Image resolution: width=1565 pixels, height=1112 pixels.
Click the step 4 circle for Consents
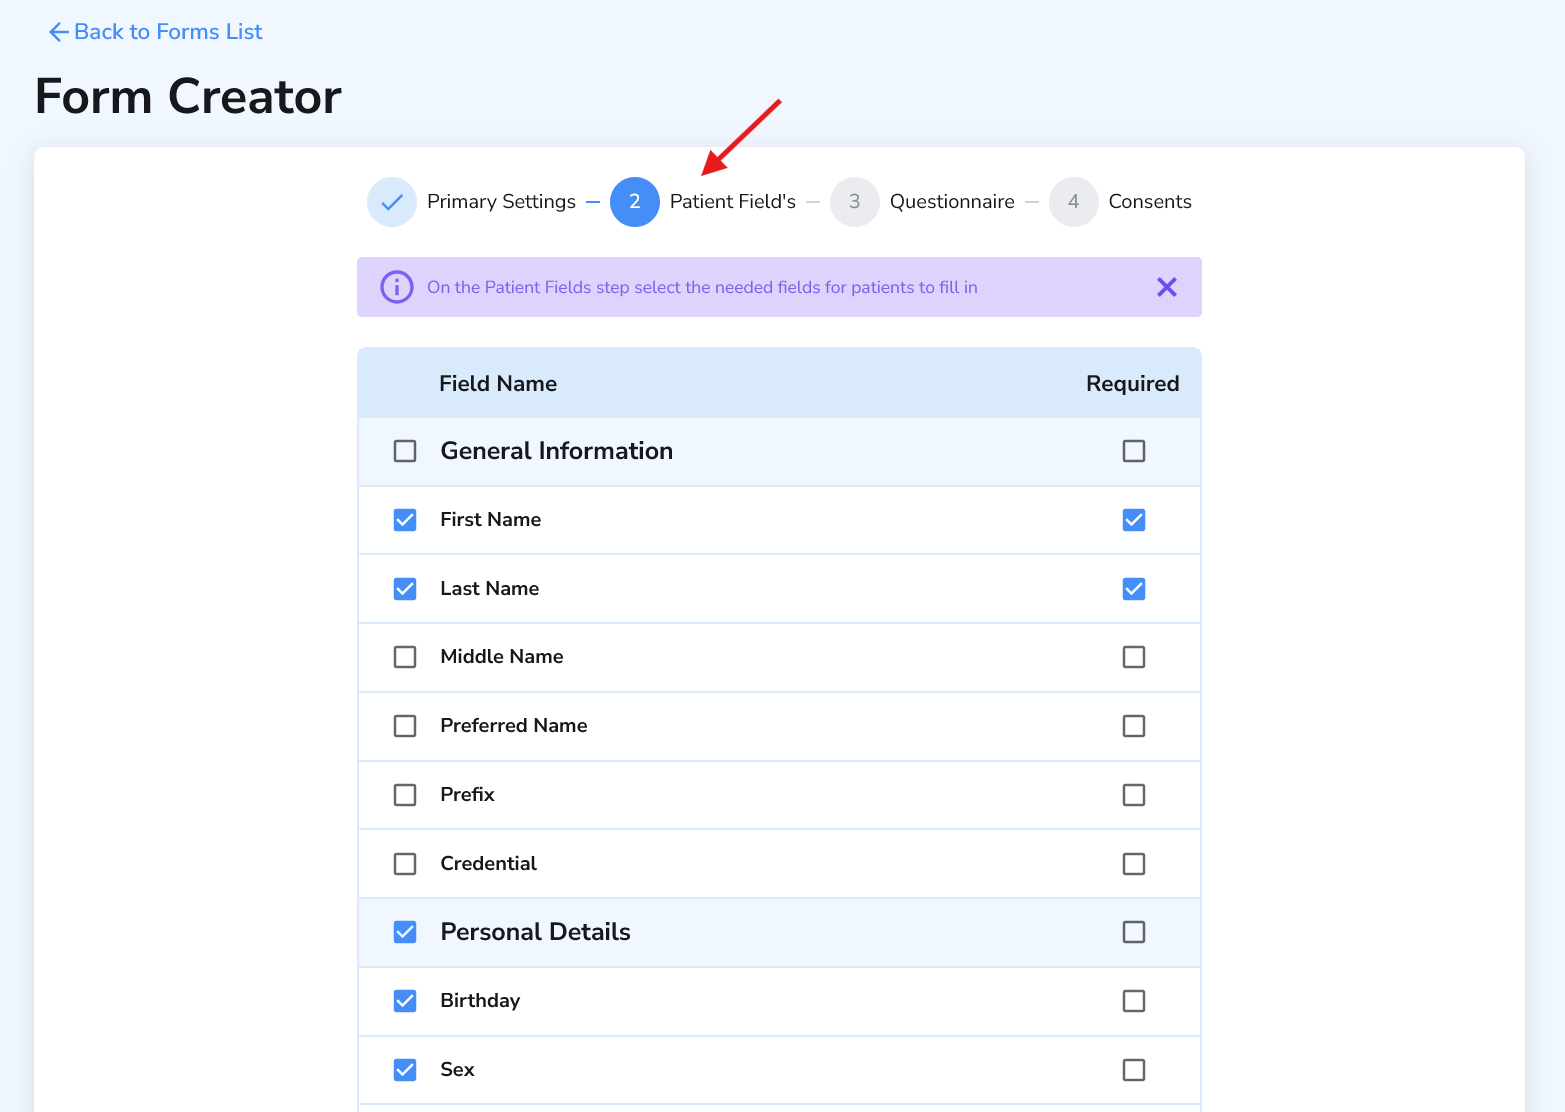pos(1073,201)
